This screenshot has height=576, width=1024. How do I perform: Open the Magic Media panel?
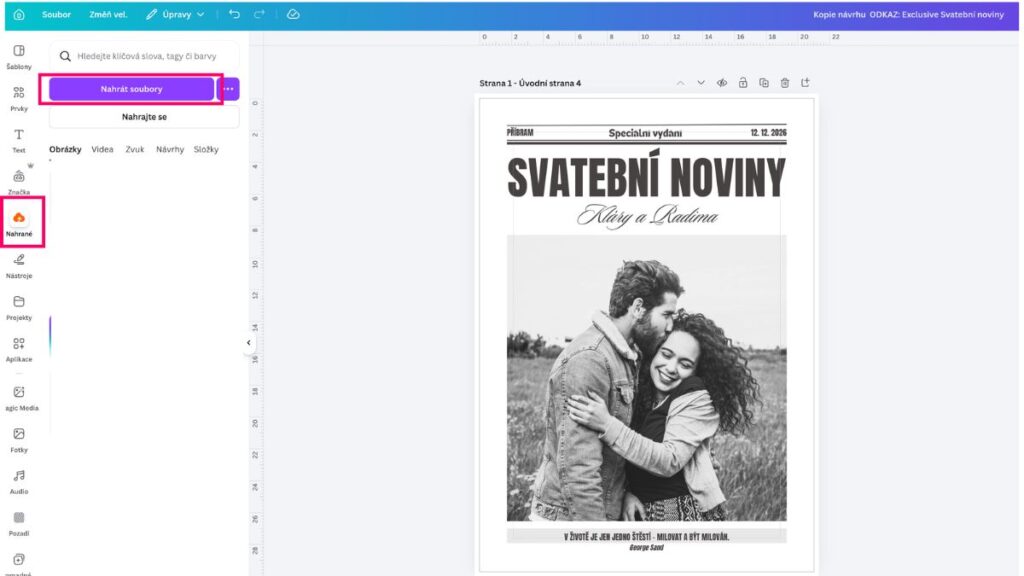(20, 398)
